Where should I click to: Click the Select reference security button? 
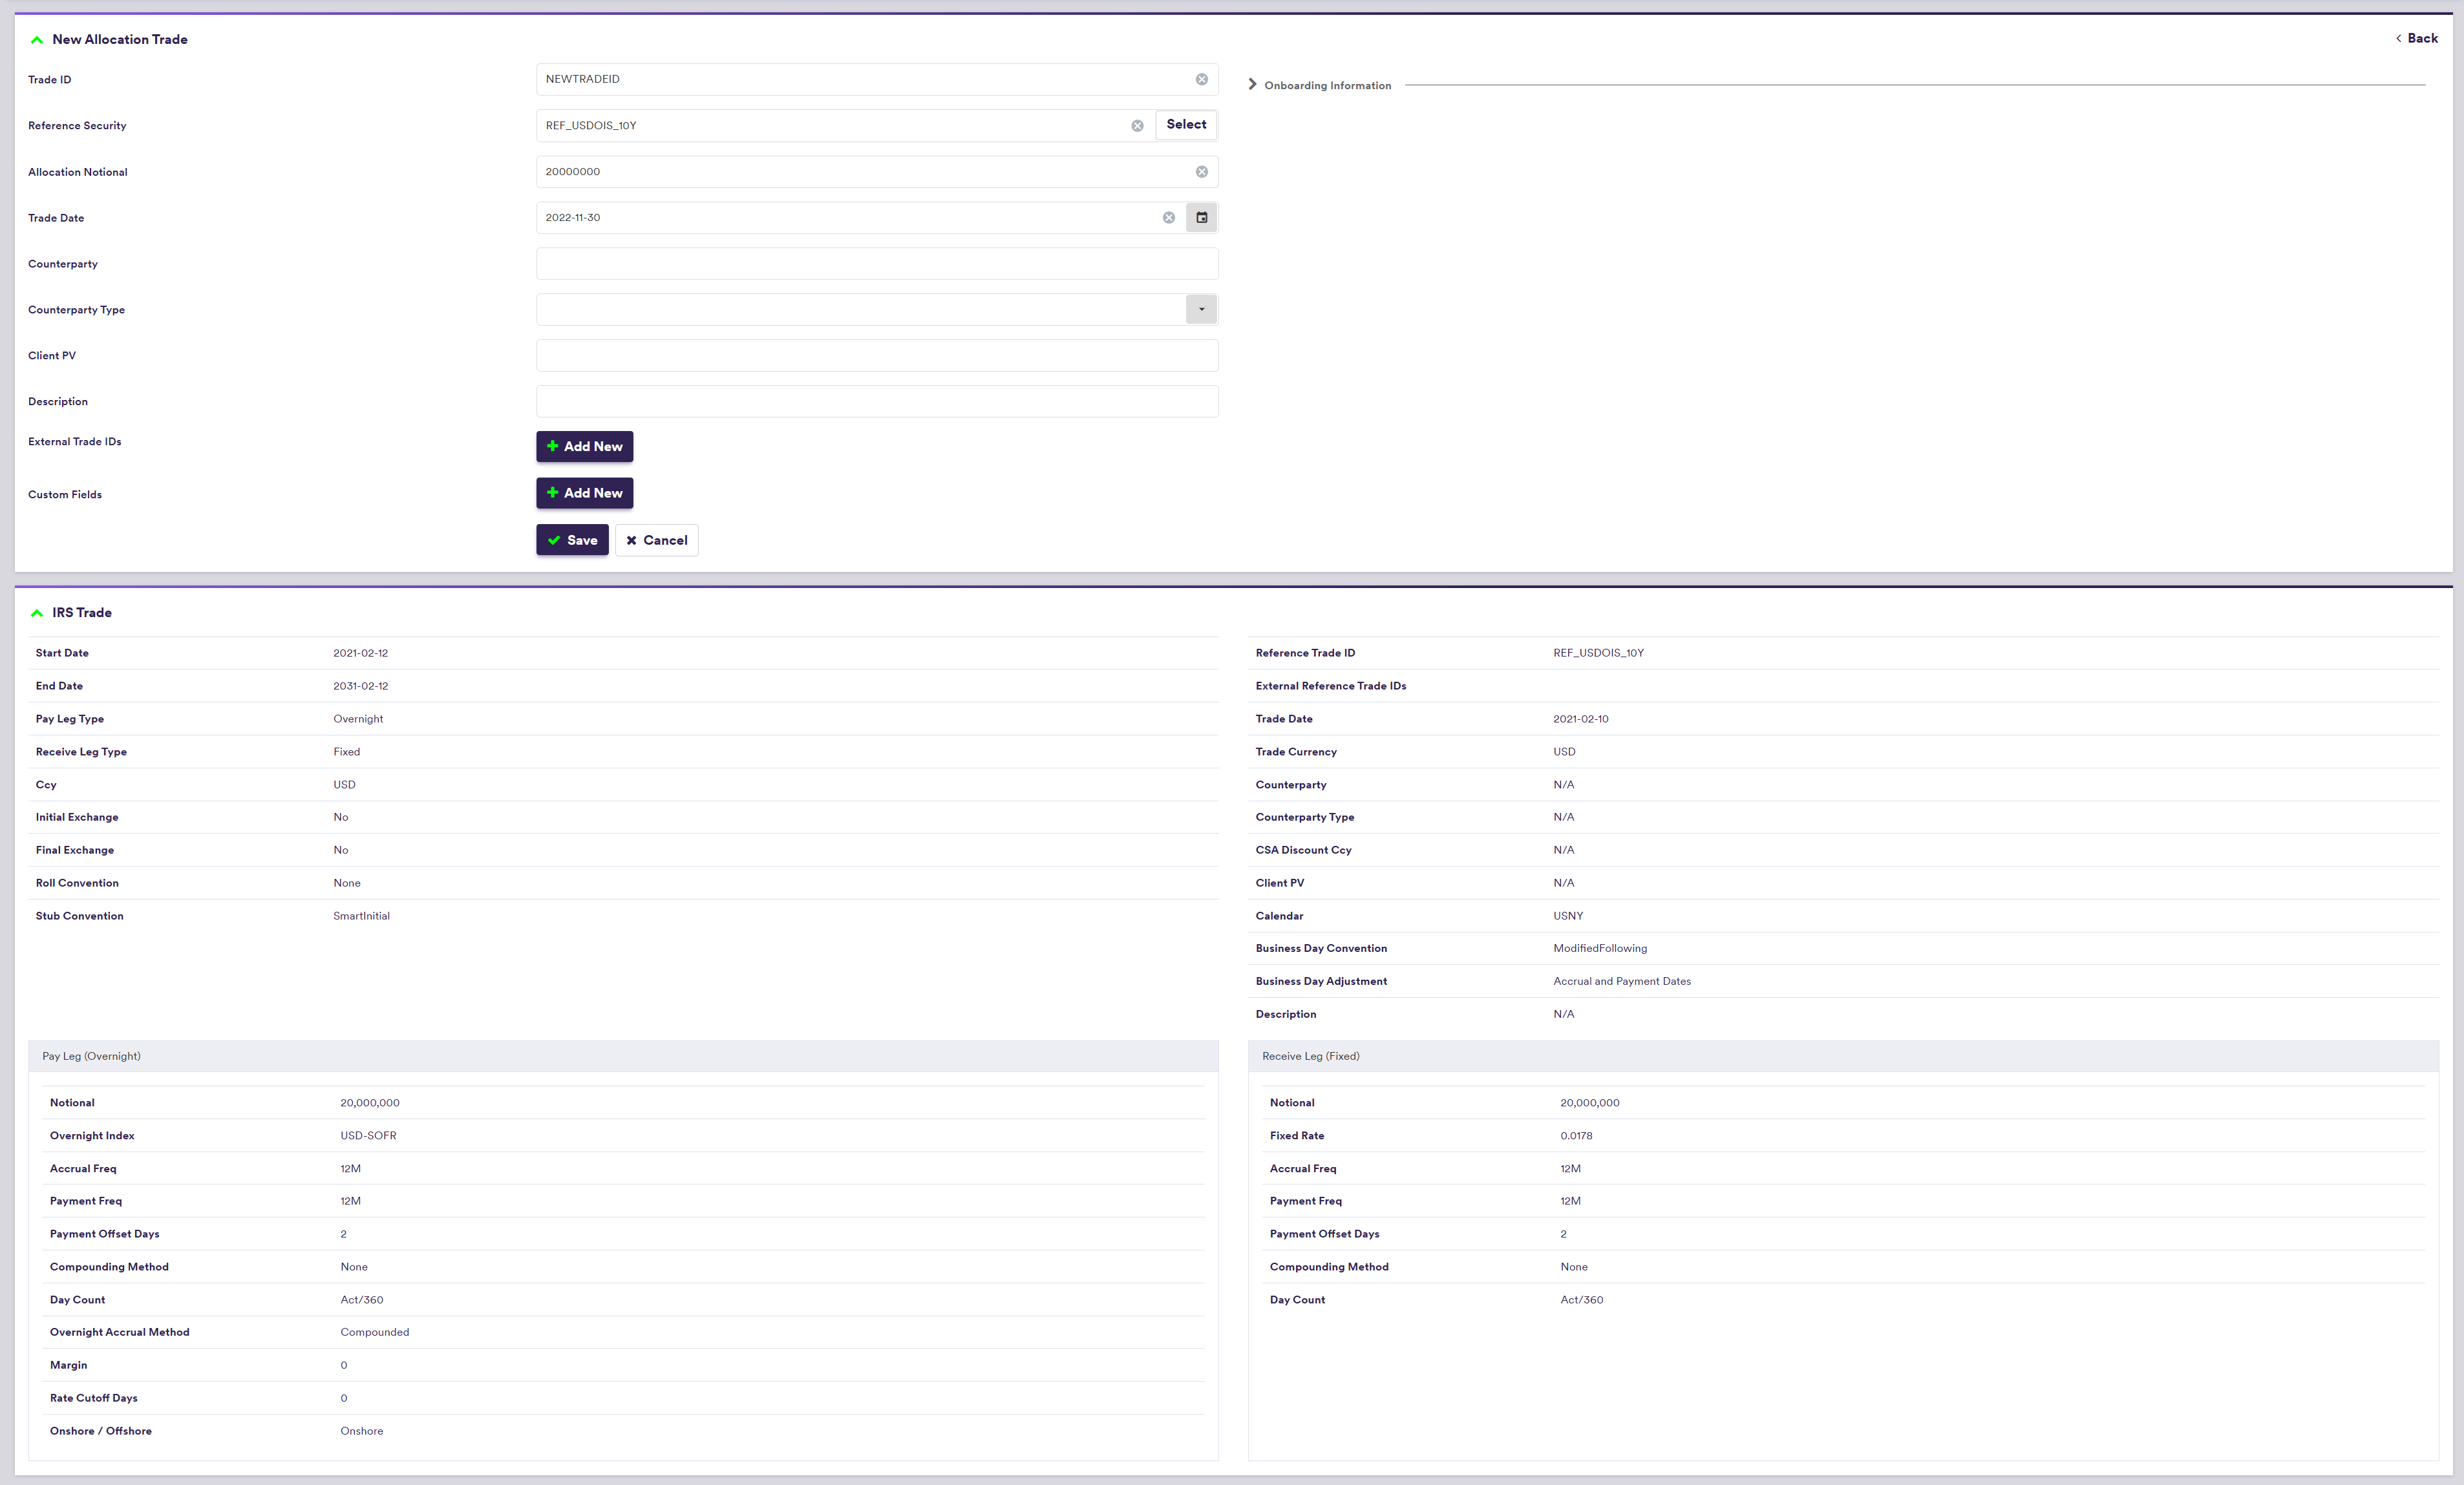pos(1186,125)
